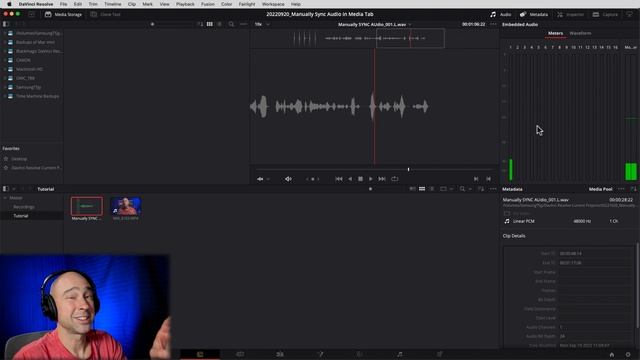Open the Fairlight menu
This screenshot has height=360, width=640.
[247, 4]
